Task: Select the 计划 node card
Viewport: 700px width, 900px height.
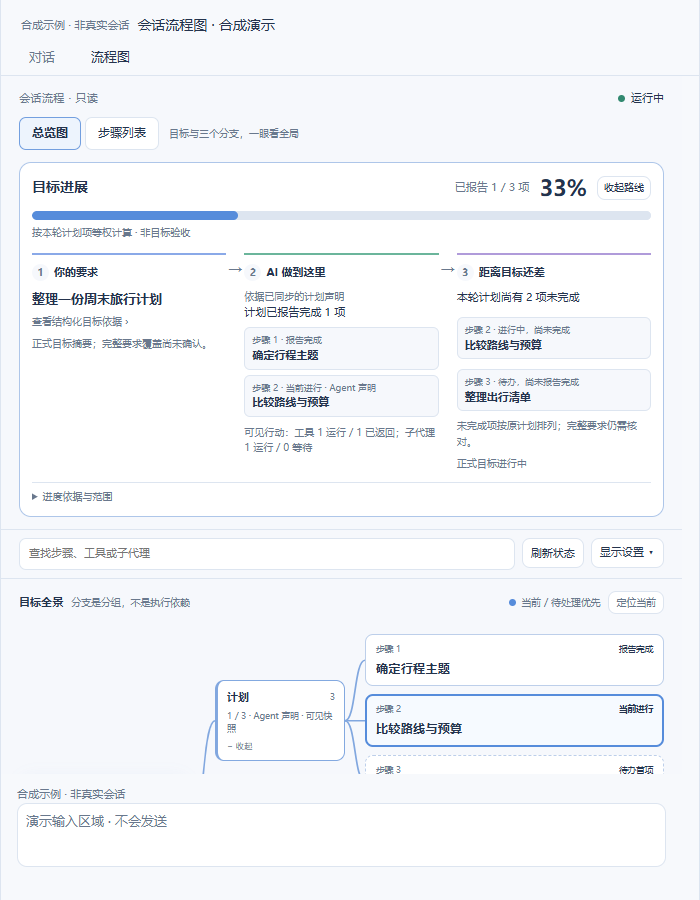Action: pos(280,720)
